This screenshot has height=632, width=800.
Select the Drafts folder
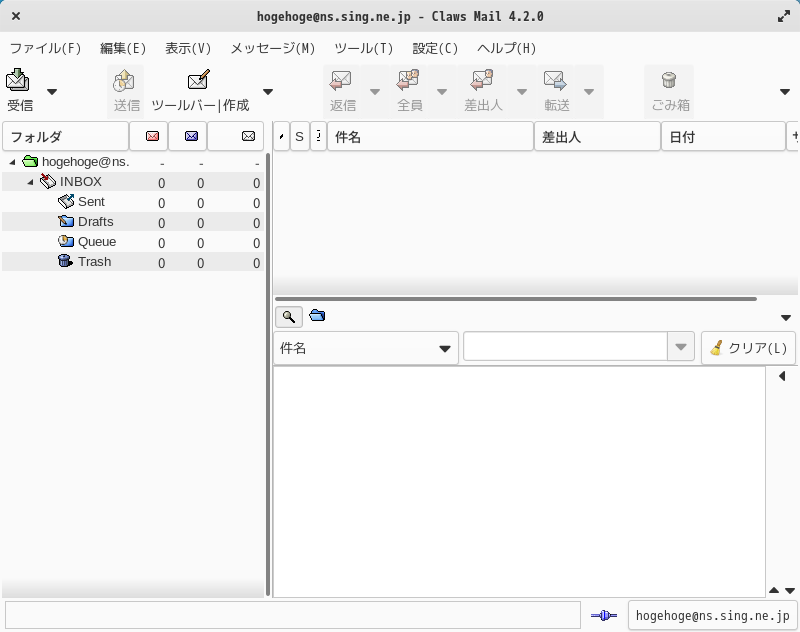133,222
